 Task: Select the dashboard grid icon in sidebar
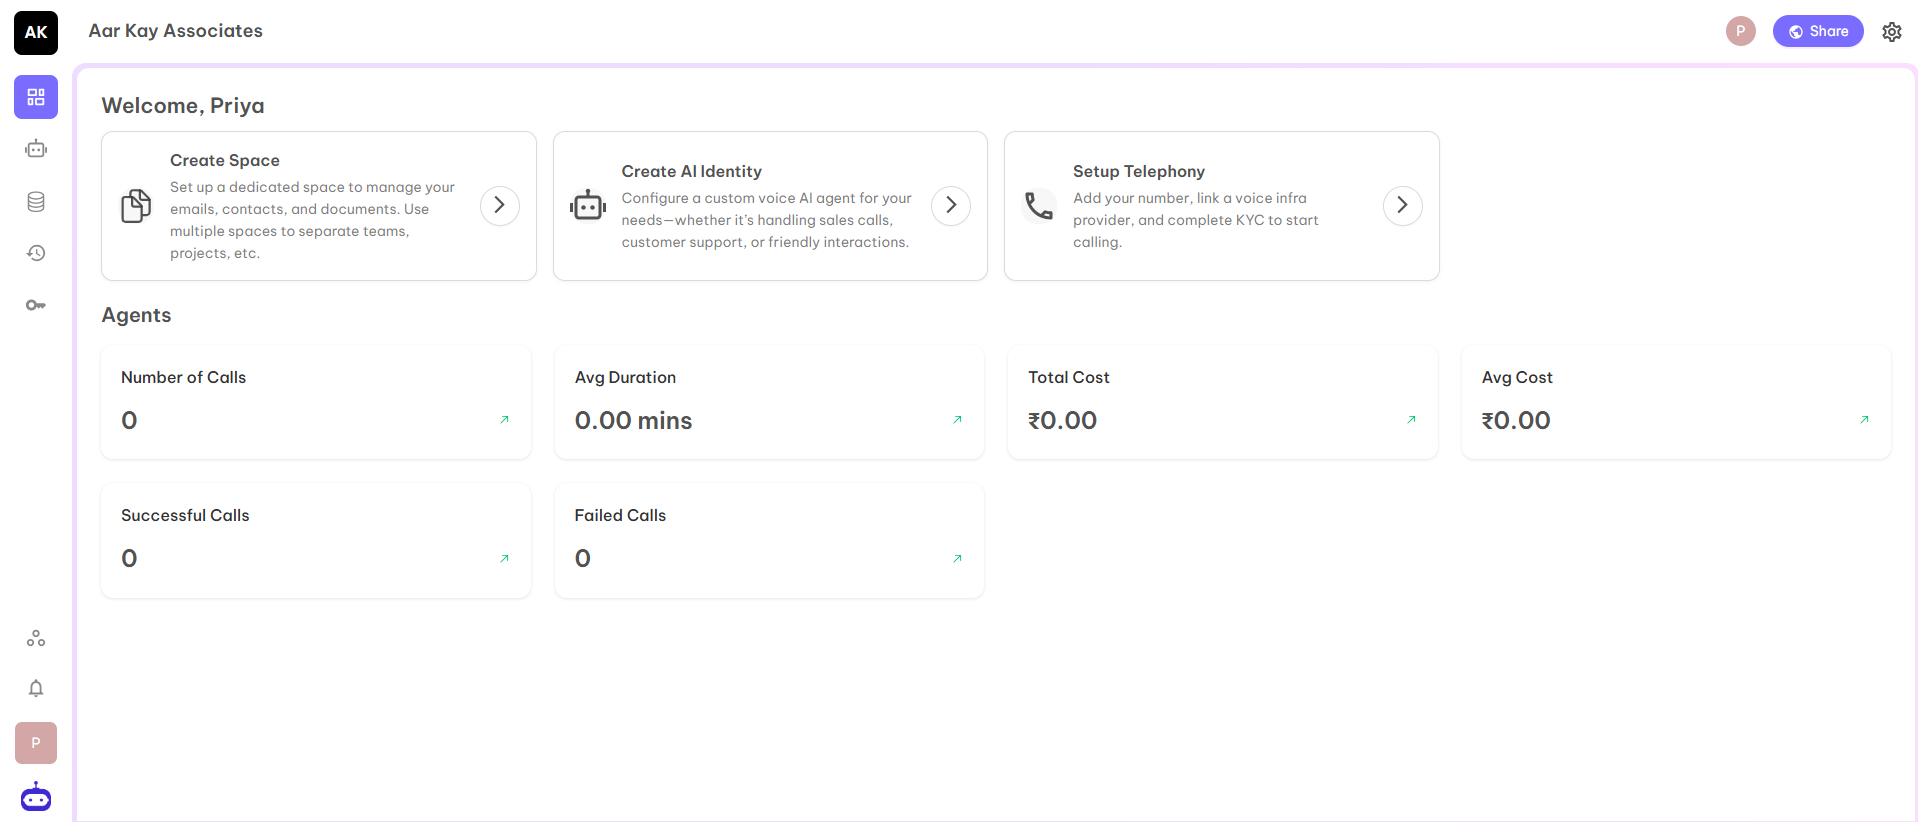36,97
